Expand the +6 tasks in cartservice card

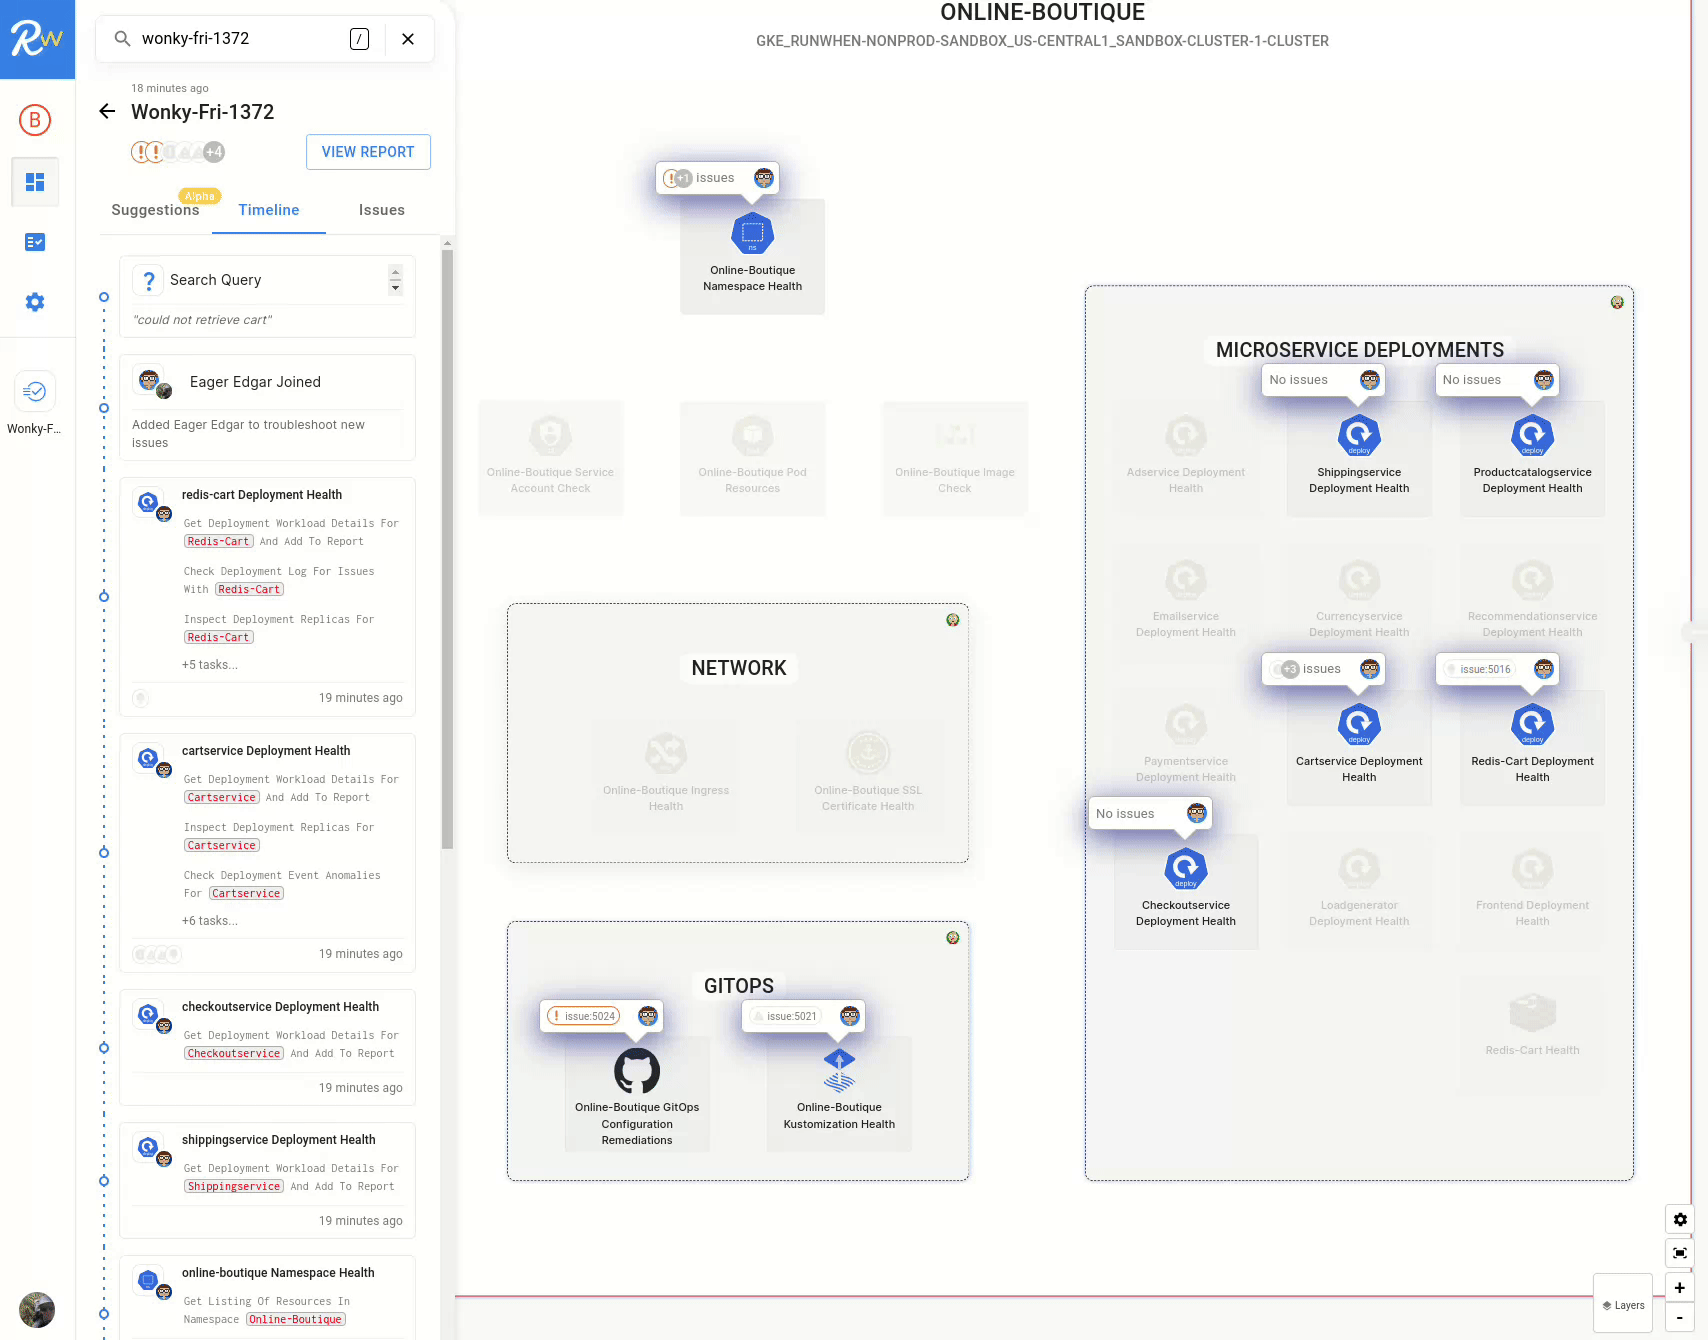pyautogui.click(x=210, y=921)
